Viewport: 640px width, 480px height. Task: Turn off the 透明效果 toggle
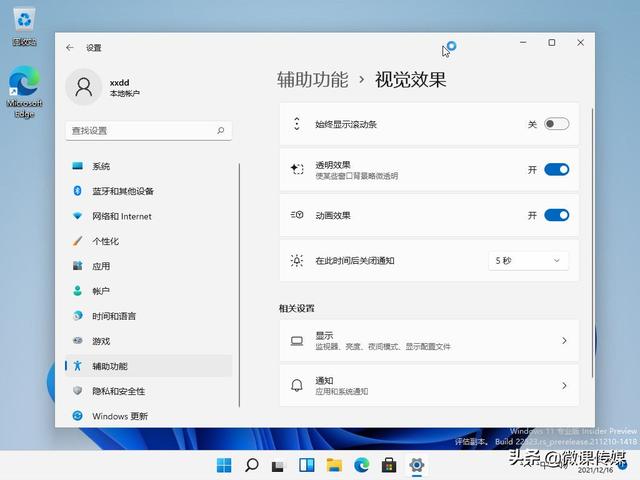(x=556, y=169)
